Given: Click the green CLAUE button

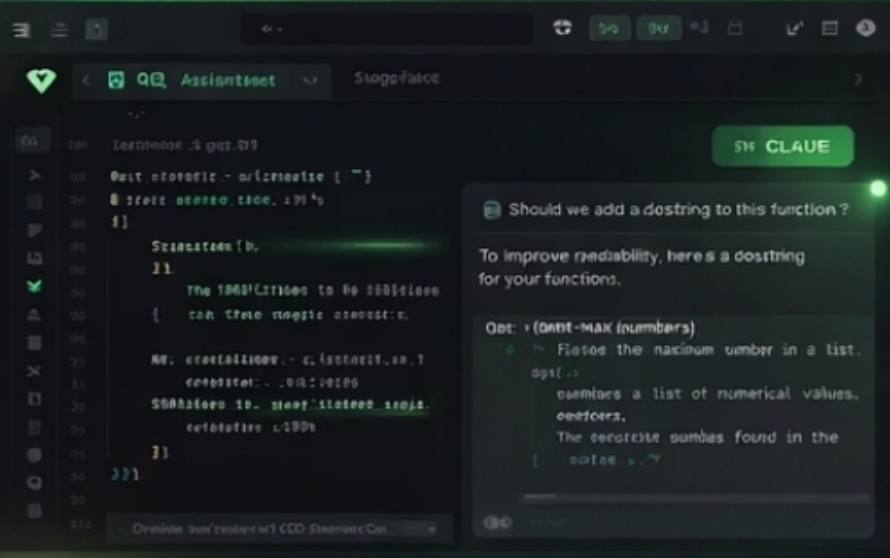Looking at the screenshot, I should point(783,146).
